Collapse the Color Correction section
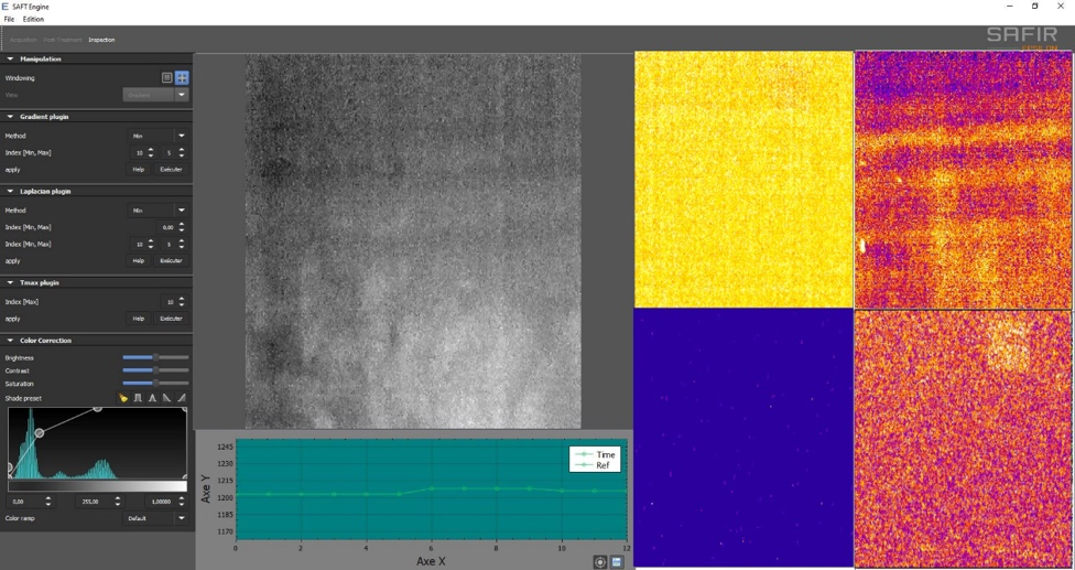 [10, 341]
